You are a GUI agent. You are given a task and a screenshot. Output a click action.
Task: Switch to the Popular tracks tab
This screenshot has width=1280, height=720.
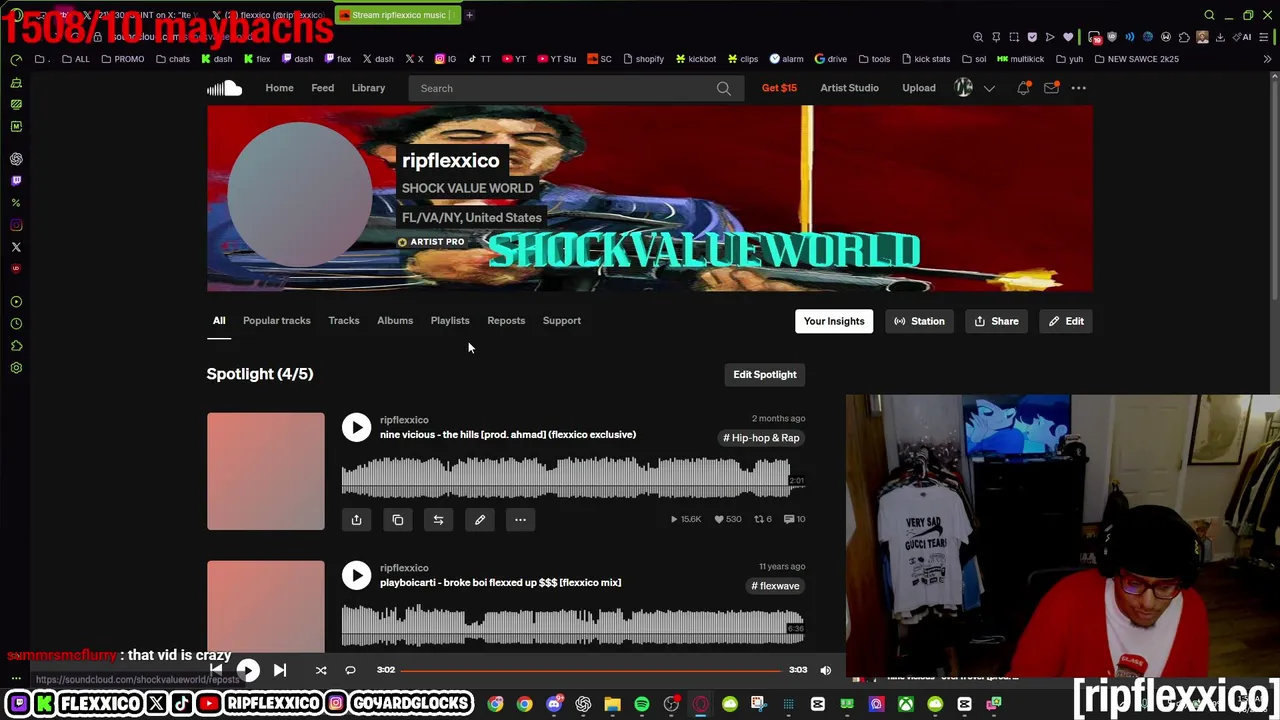click(x=277, y=321)
